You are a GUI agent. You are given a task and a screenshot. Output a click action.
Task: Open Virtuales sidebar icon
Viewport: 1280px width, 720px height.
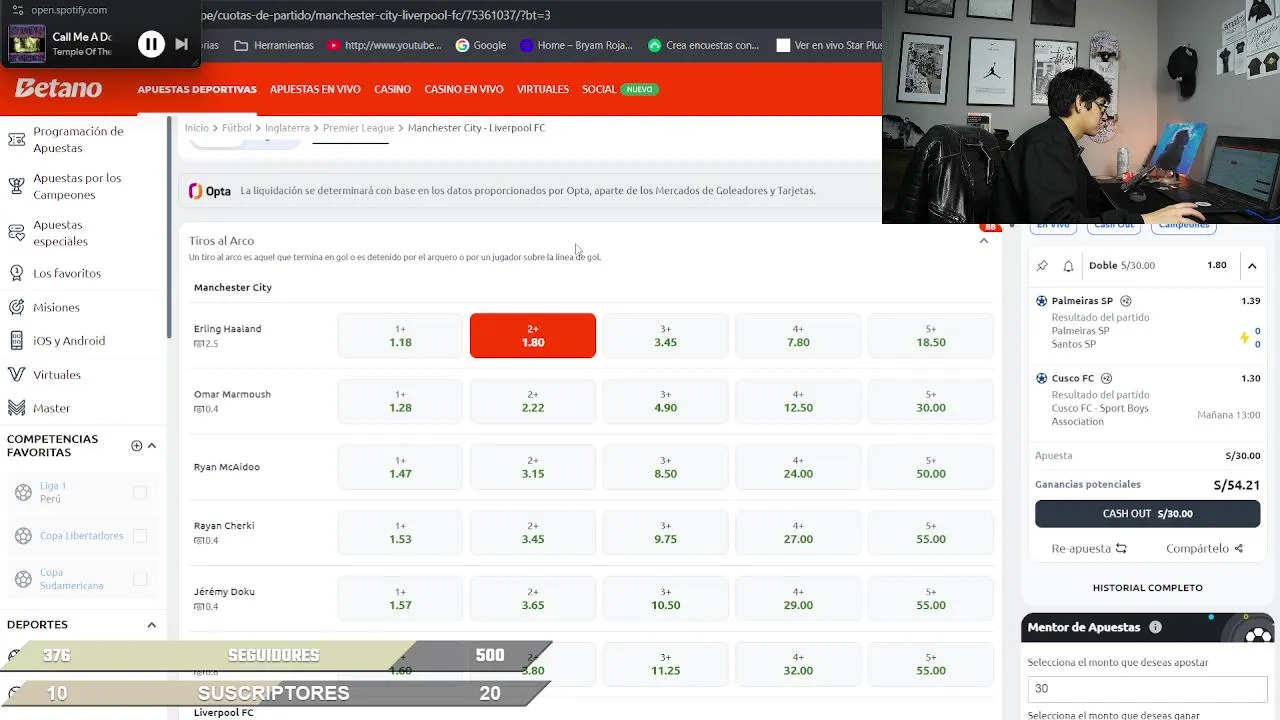click(x=16, y=374)
